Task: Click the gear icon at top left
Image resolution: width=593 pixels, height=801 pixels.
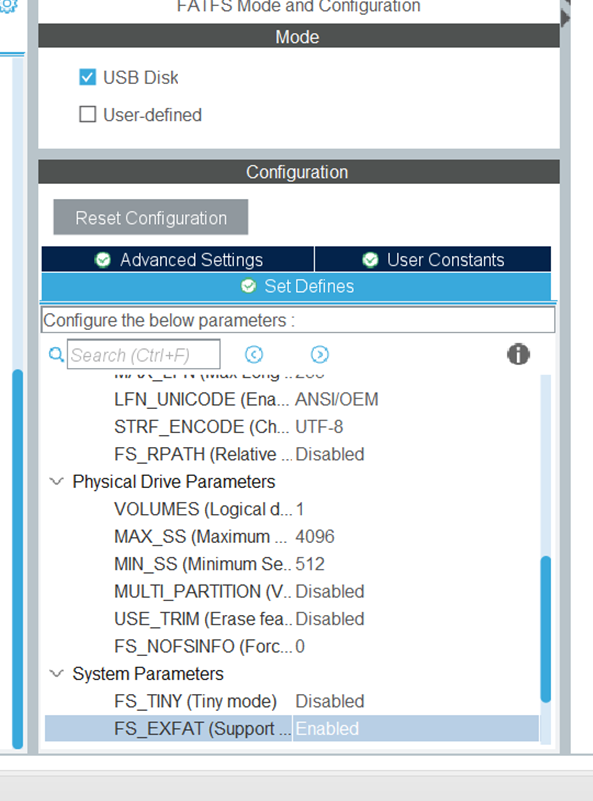Action: pyautogui.click(x=8, y=6)
